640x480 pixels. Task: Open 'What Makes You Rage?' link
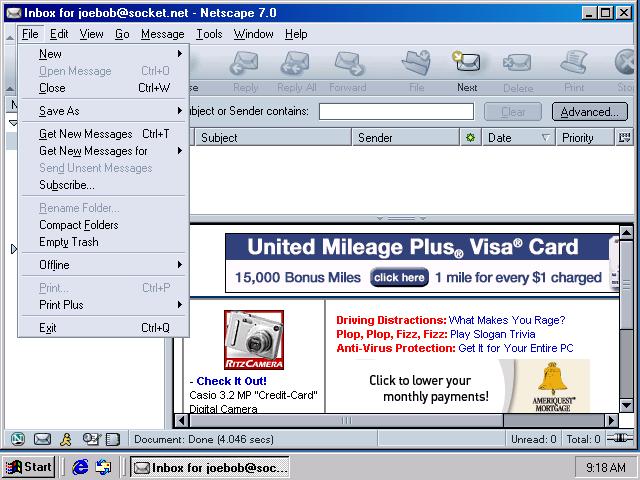507,320
